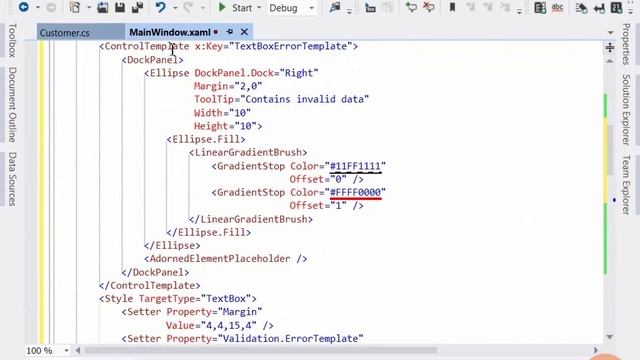The image size is (640, 360).
Task: Click the Find in Files icon
Action: click(x=335, y=7)
